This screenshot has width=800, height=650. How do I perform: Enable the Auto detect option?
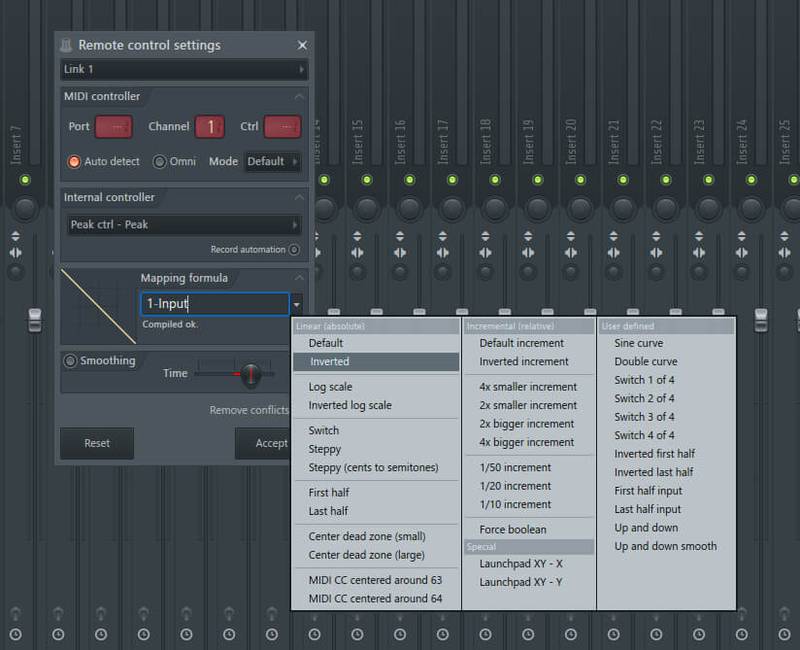74,162
